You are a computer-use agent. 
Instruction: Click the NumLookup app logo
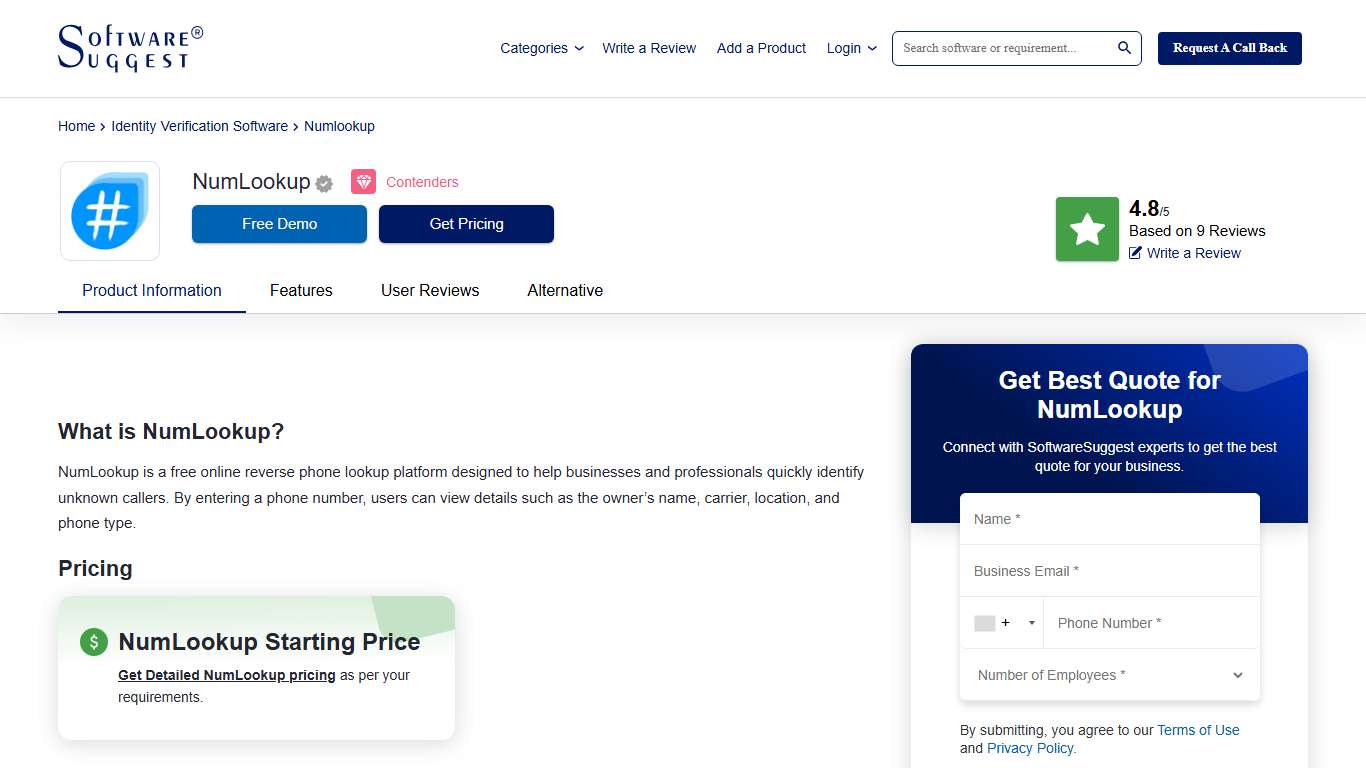(109, 211)
